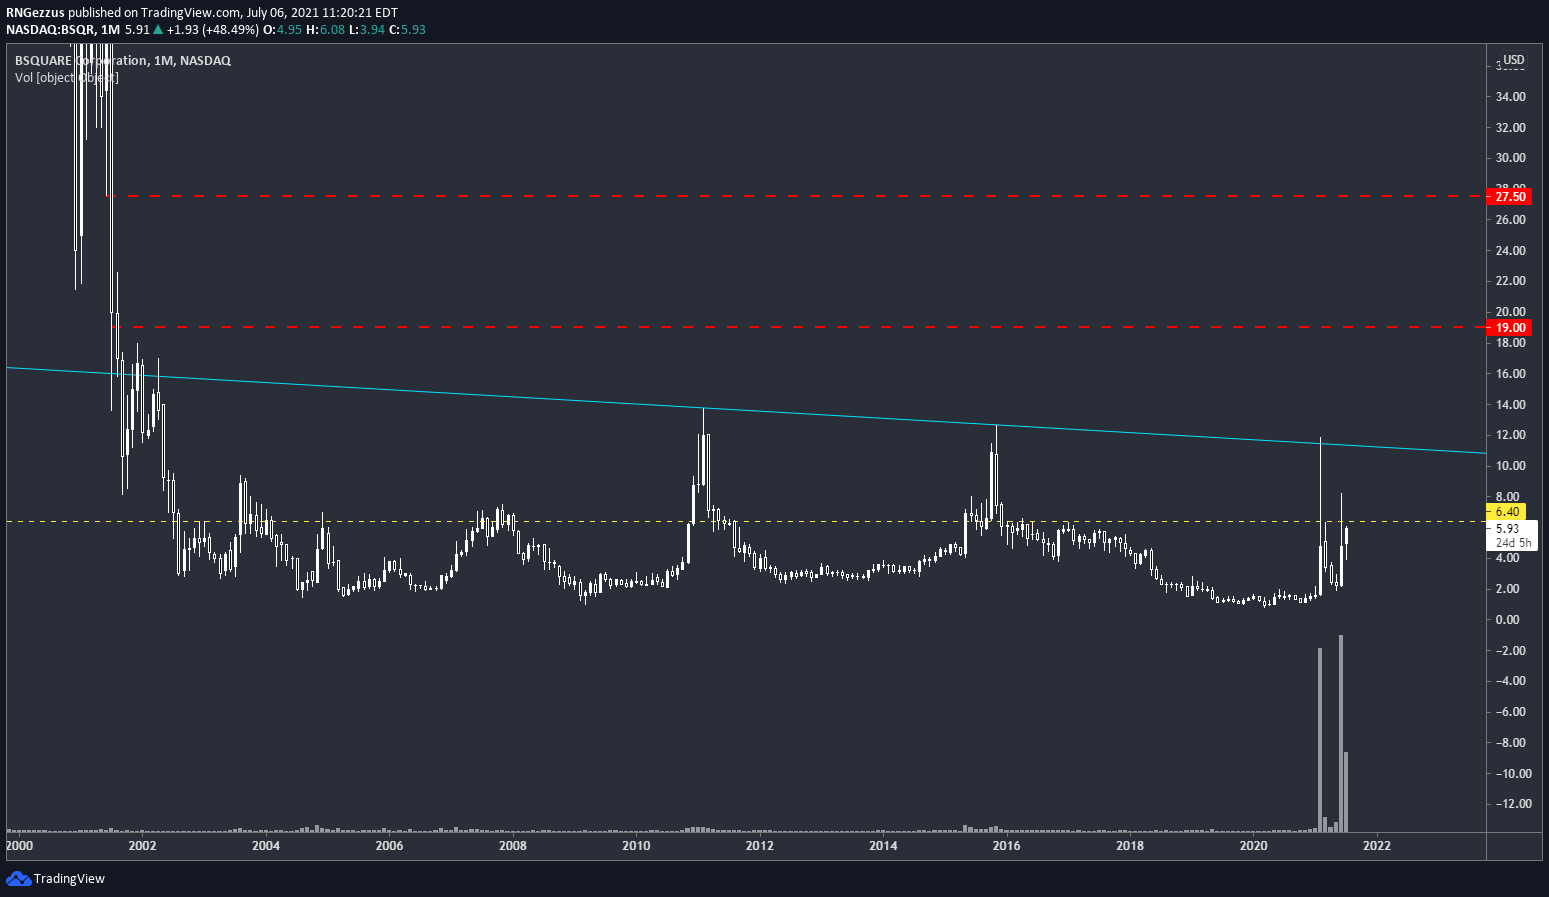Click the 34.00 price axis tick
Viewport: 1549px width, 897px height.
click(x=1510, y=97)
